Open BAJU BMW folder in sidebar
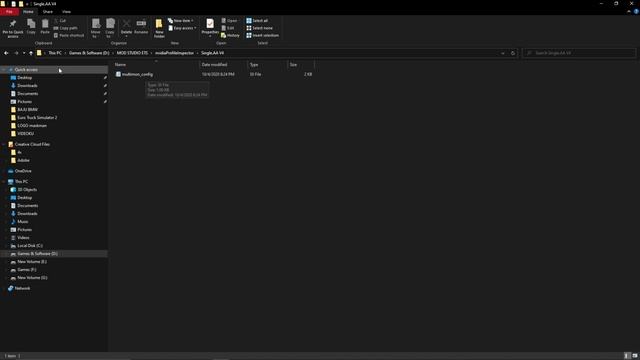The width and height of the screenshot is (640, 360). point(27,110)
